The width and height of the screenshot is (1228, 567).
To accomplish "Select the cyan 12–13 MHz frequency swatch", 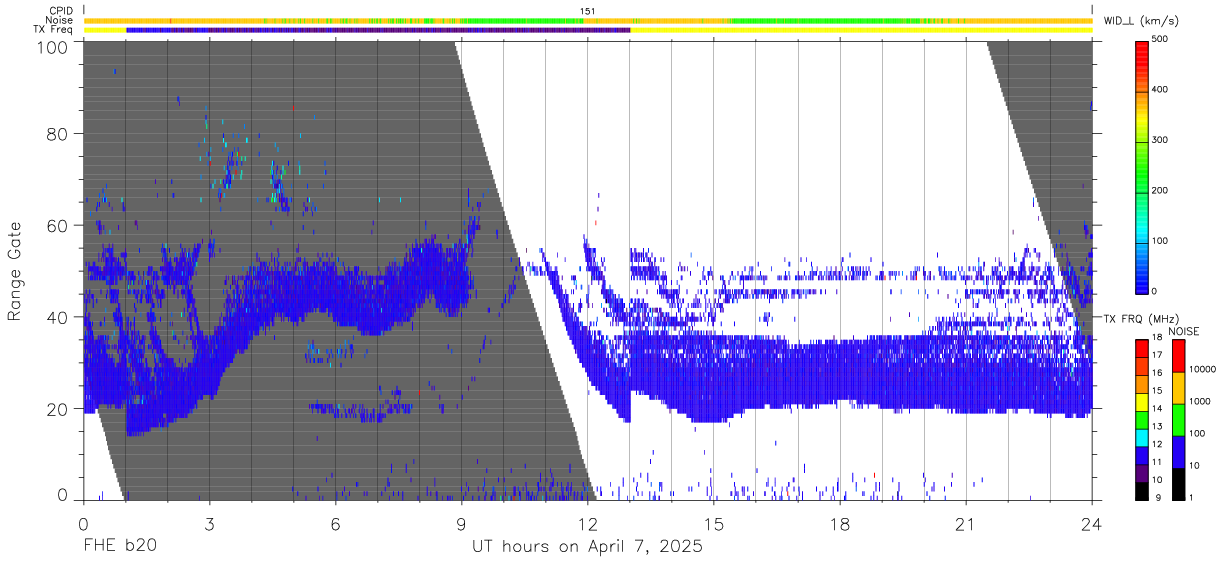I will point(1142,437).
